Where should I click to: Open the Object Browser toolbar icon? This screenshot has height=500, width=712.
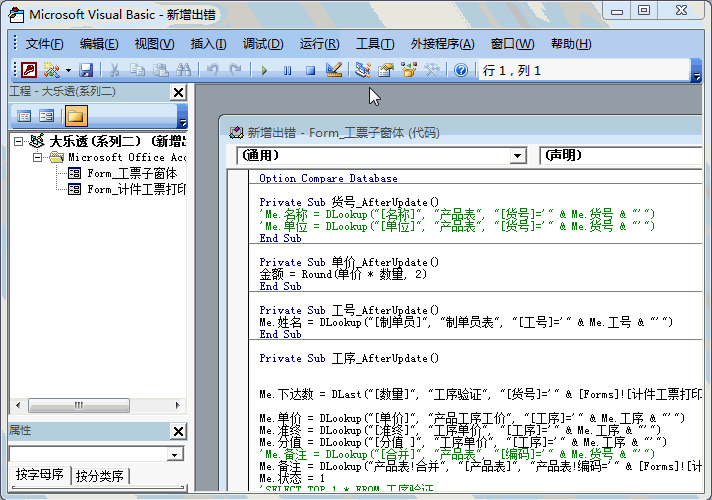coord(409,70)
